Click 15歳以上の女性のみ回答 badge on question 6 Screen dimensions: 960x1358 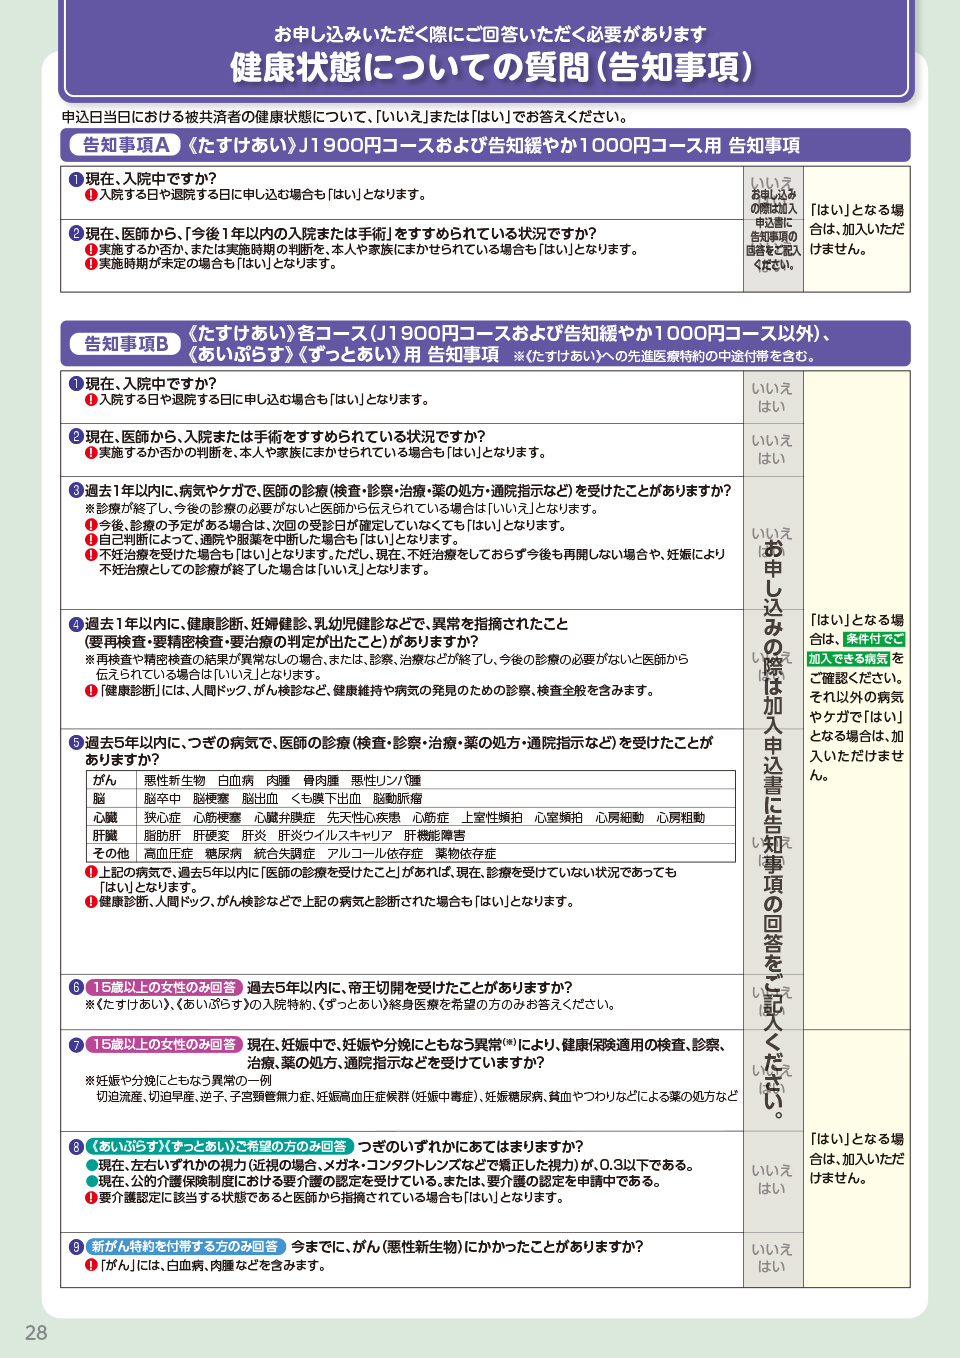click(x=165, y=987)
